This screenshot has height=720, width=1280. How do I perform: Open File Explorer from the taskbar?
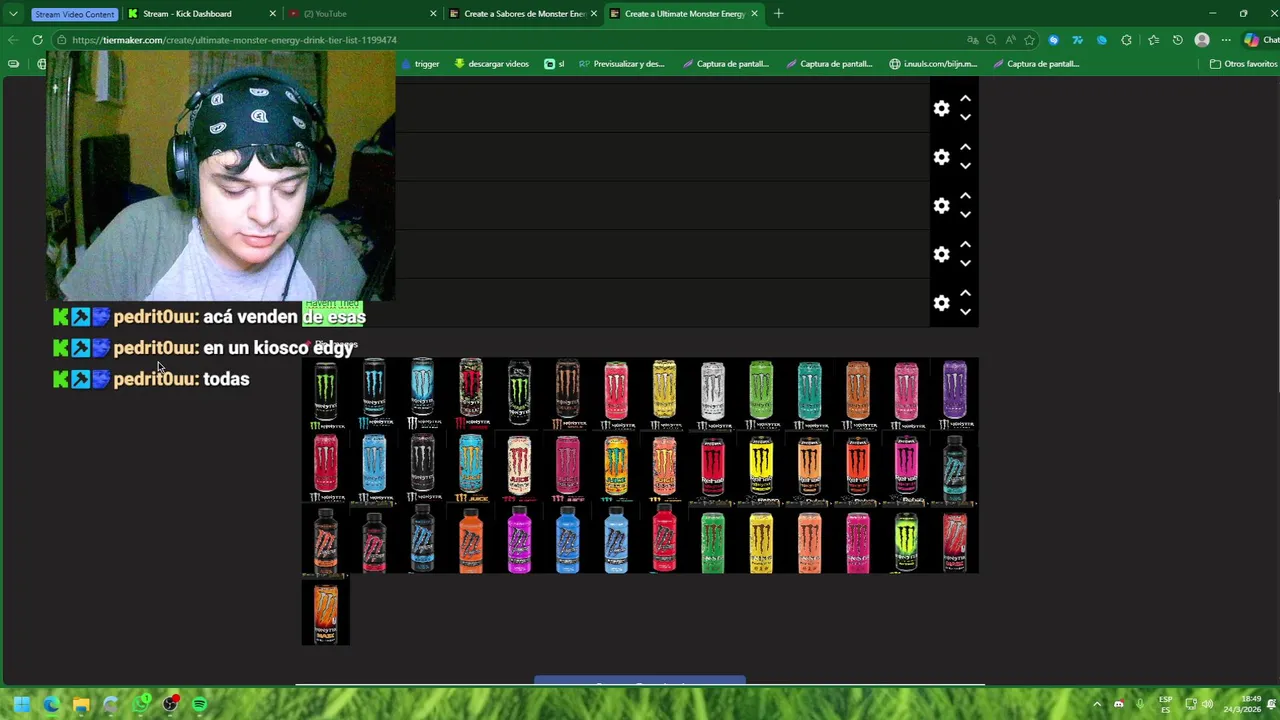tap(81, 704)
